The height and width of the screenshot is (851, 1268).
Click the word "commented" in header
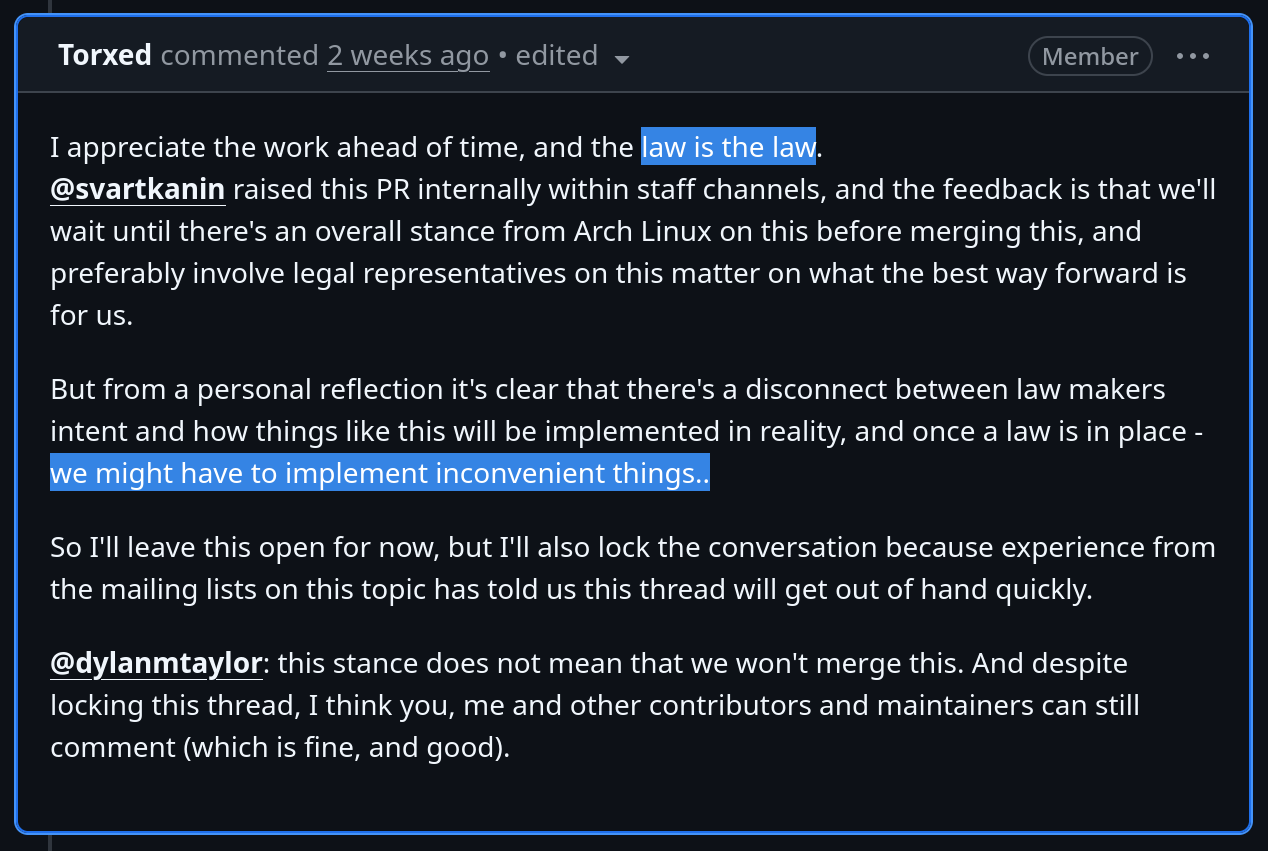coord(239,55)
